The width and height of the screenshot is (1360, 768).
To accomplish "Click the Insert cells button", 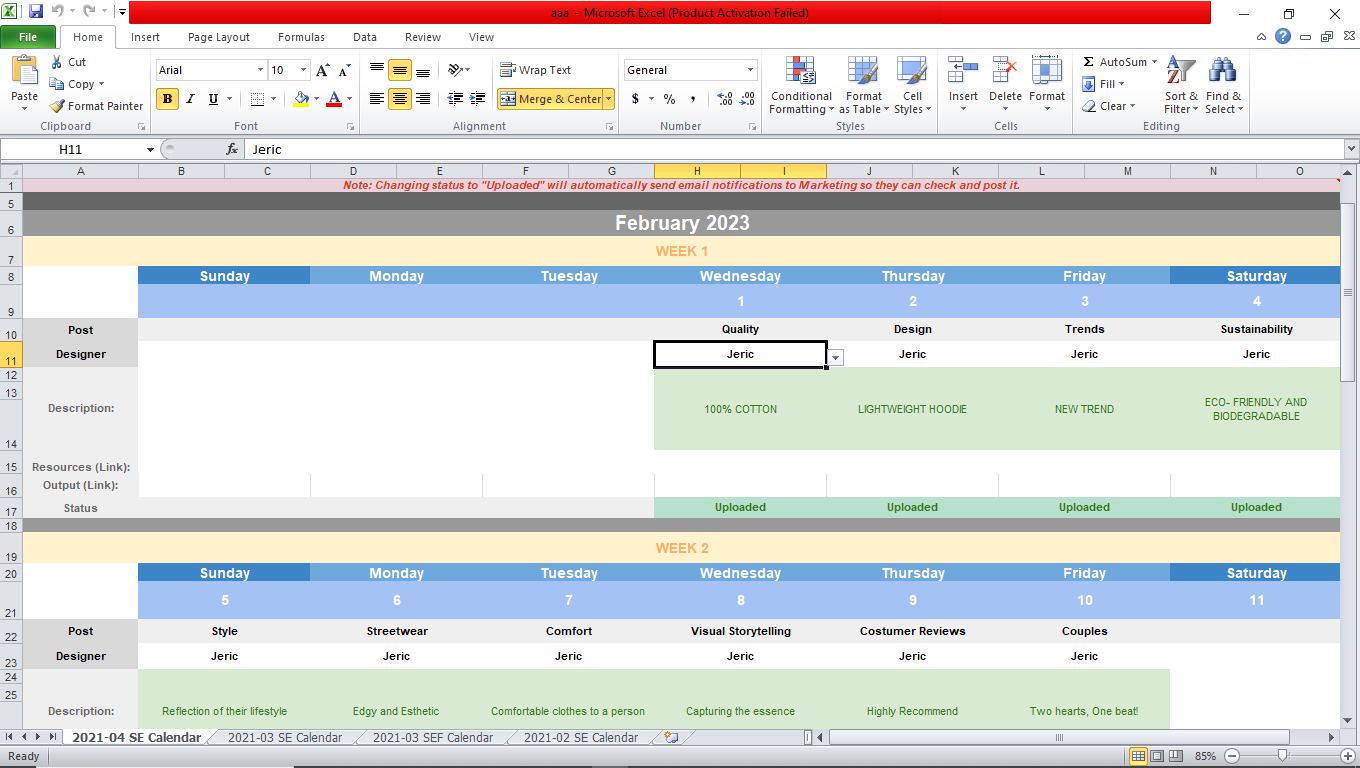I will coord(963,85).
